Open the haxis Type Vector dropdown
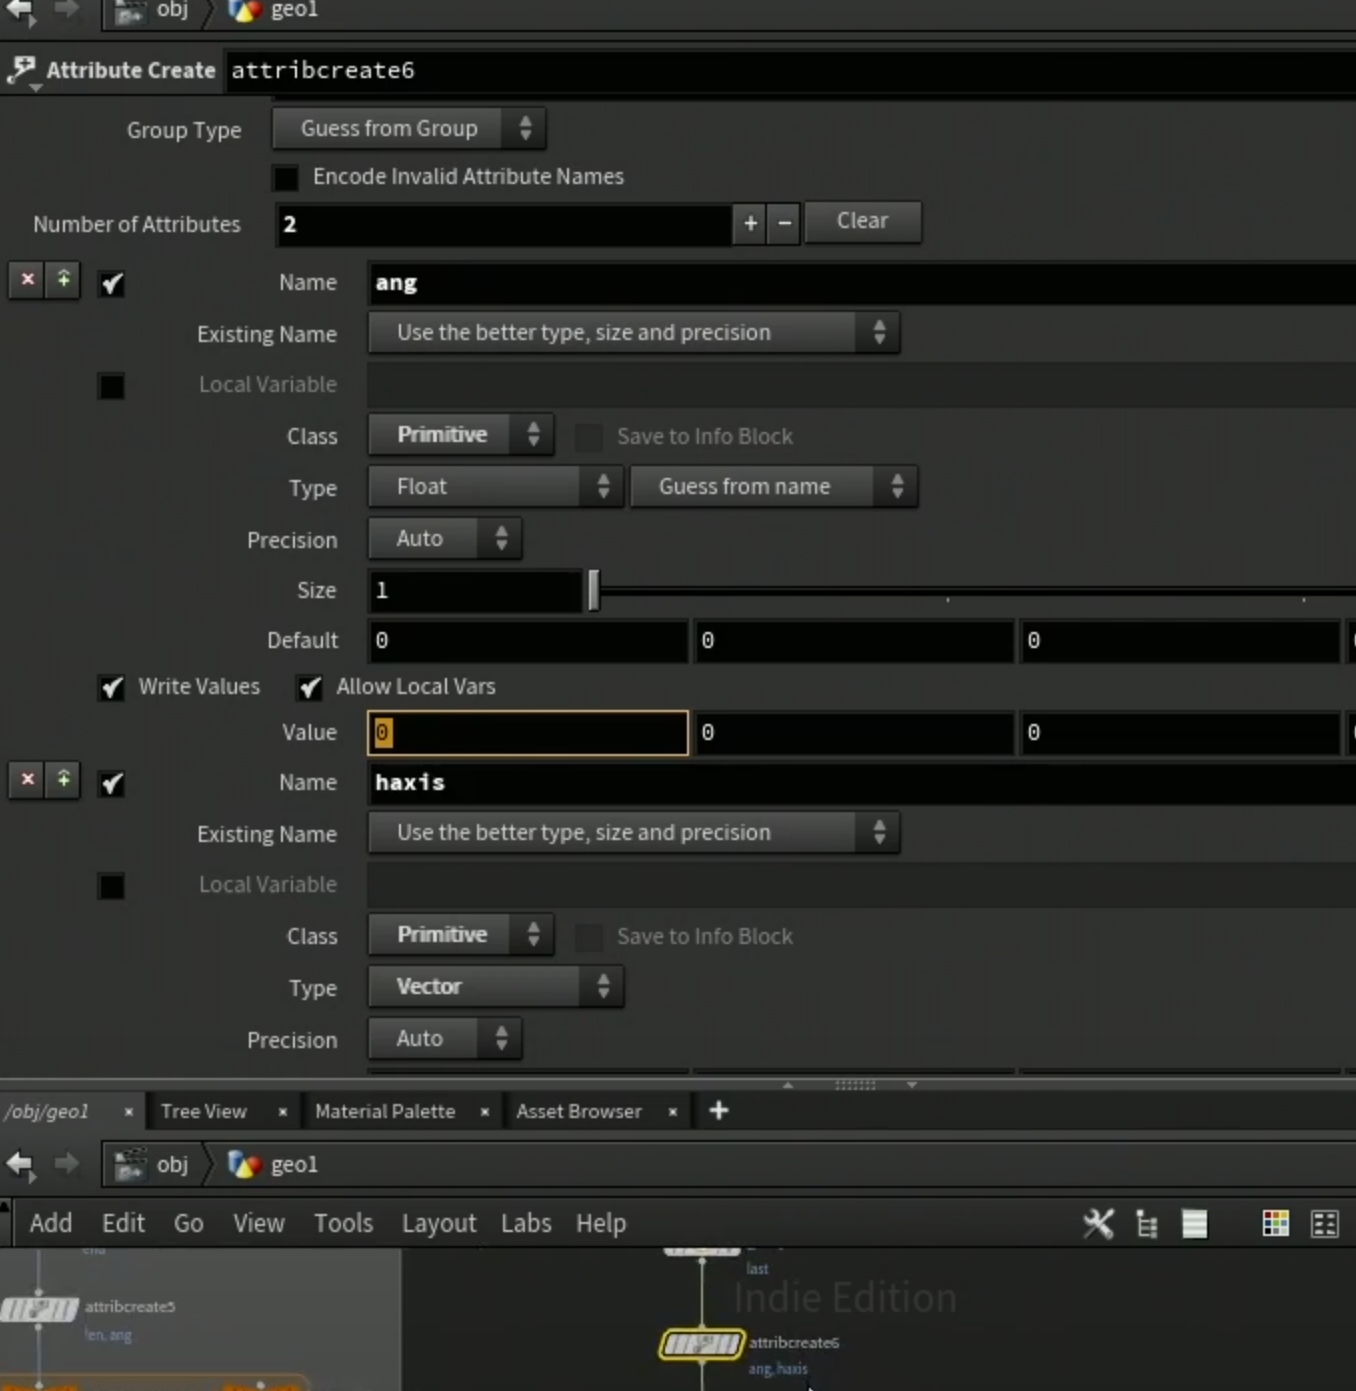 click(496, 987)
